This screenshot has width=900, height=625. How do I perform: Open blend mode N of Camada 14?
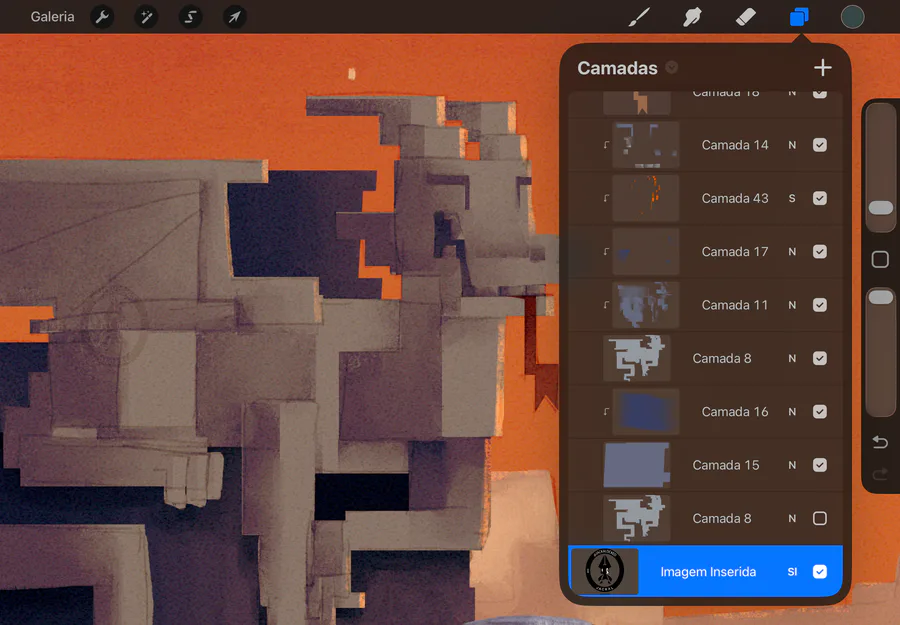[792, 145]
